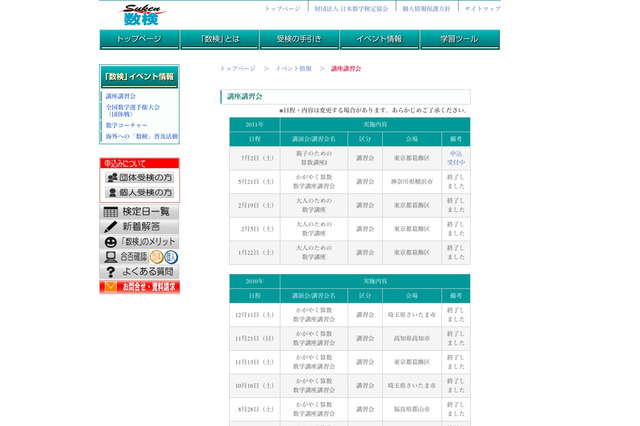Select 学習ツール navigation tab
The height and width of the screenshot is (426, 640).
tap(460, 40)
